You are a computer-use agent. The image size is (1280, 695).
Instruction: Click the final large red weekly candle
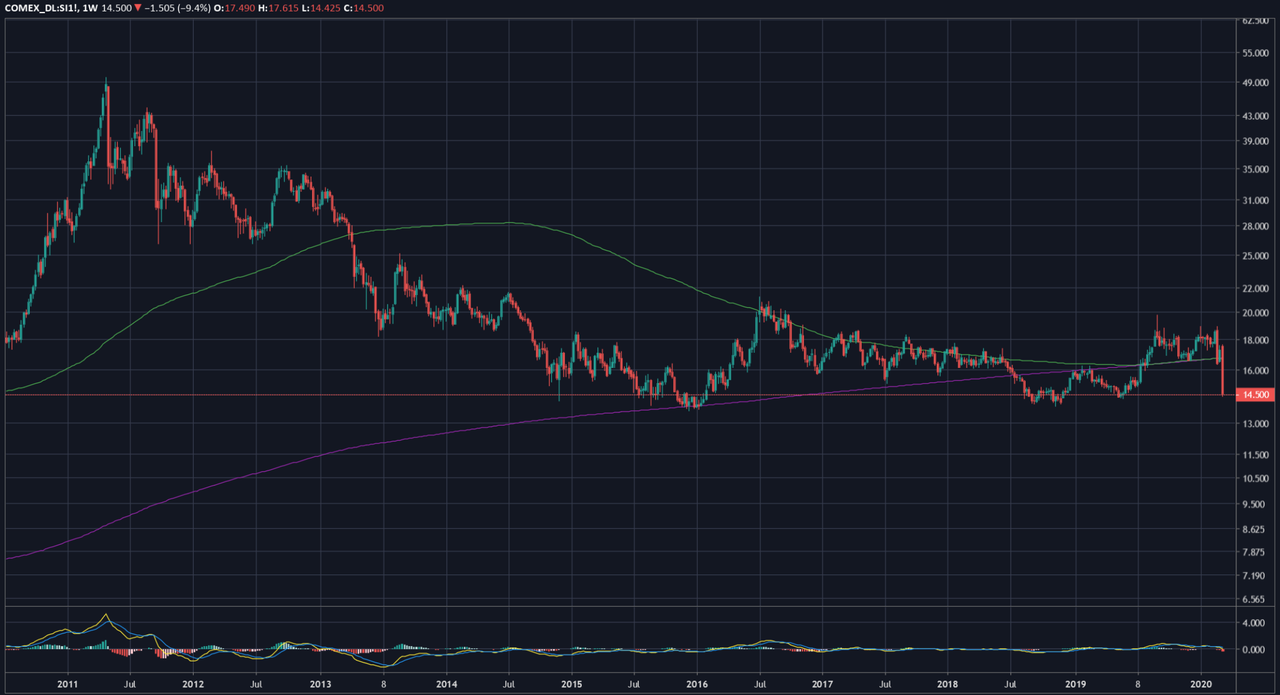1224,370
